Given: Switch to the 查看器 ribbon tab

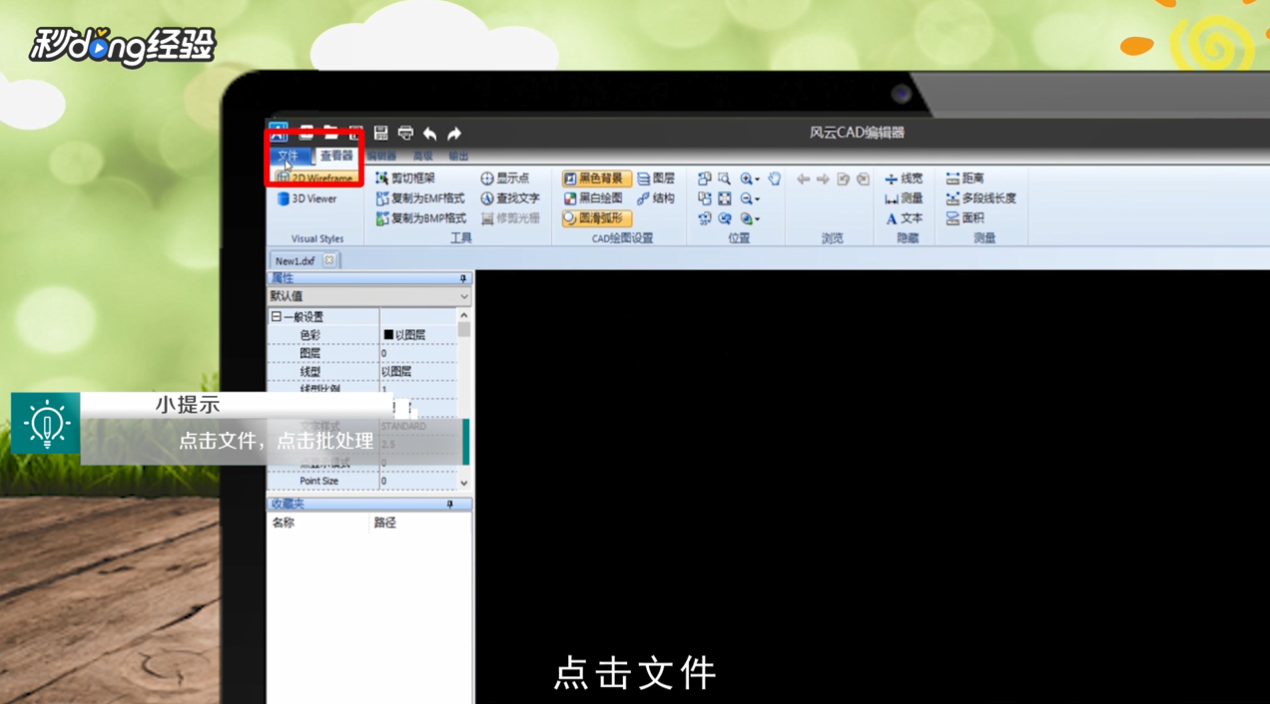Looking at the screenshot, I should pos(336,156).
